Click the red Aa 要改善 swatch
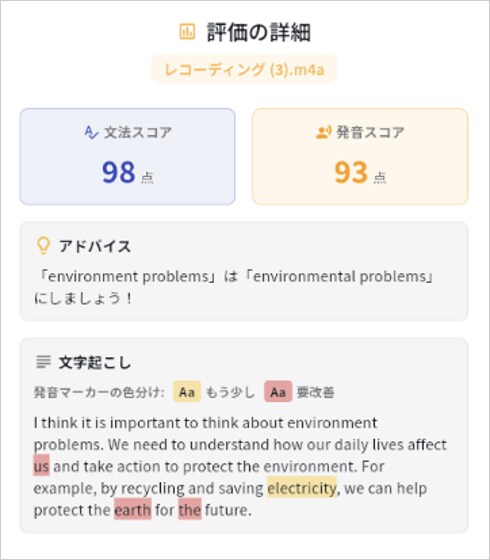490x560 pixels. [278, 392]
